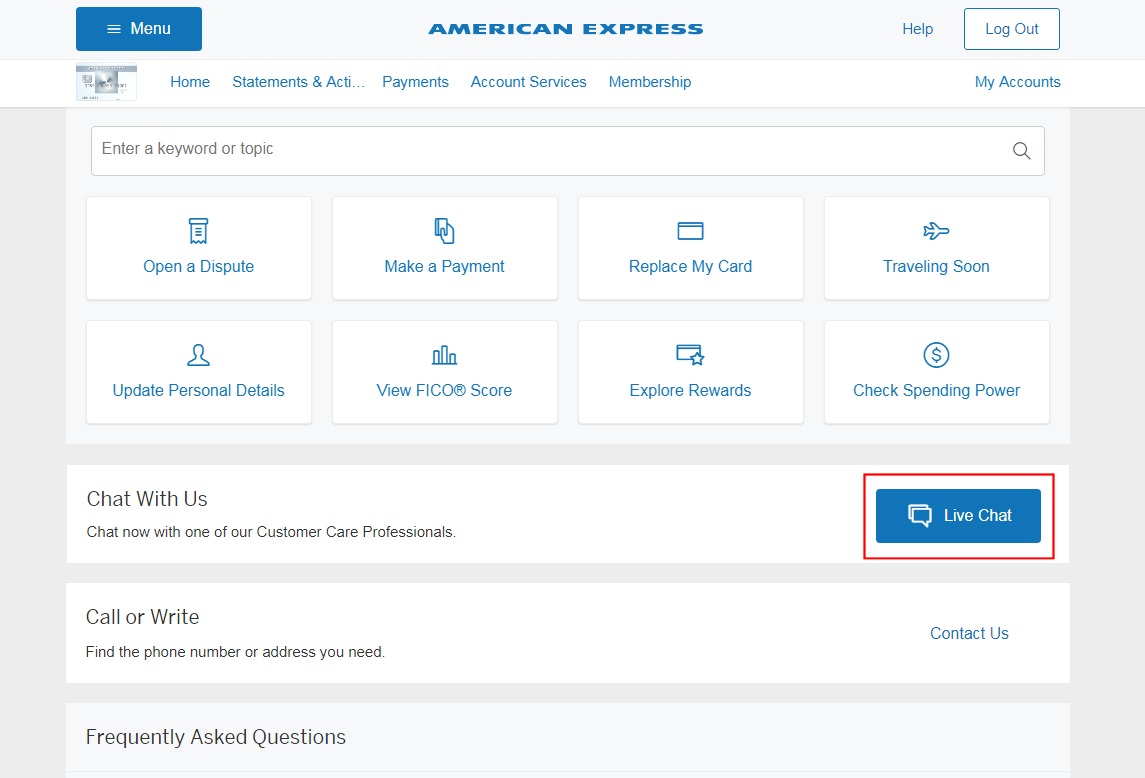The height and width of the screenshot is (778, 1145).
Task: Click the American Express logo
Action: [x=566, y=29]
